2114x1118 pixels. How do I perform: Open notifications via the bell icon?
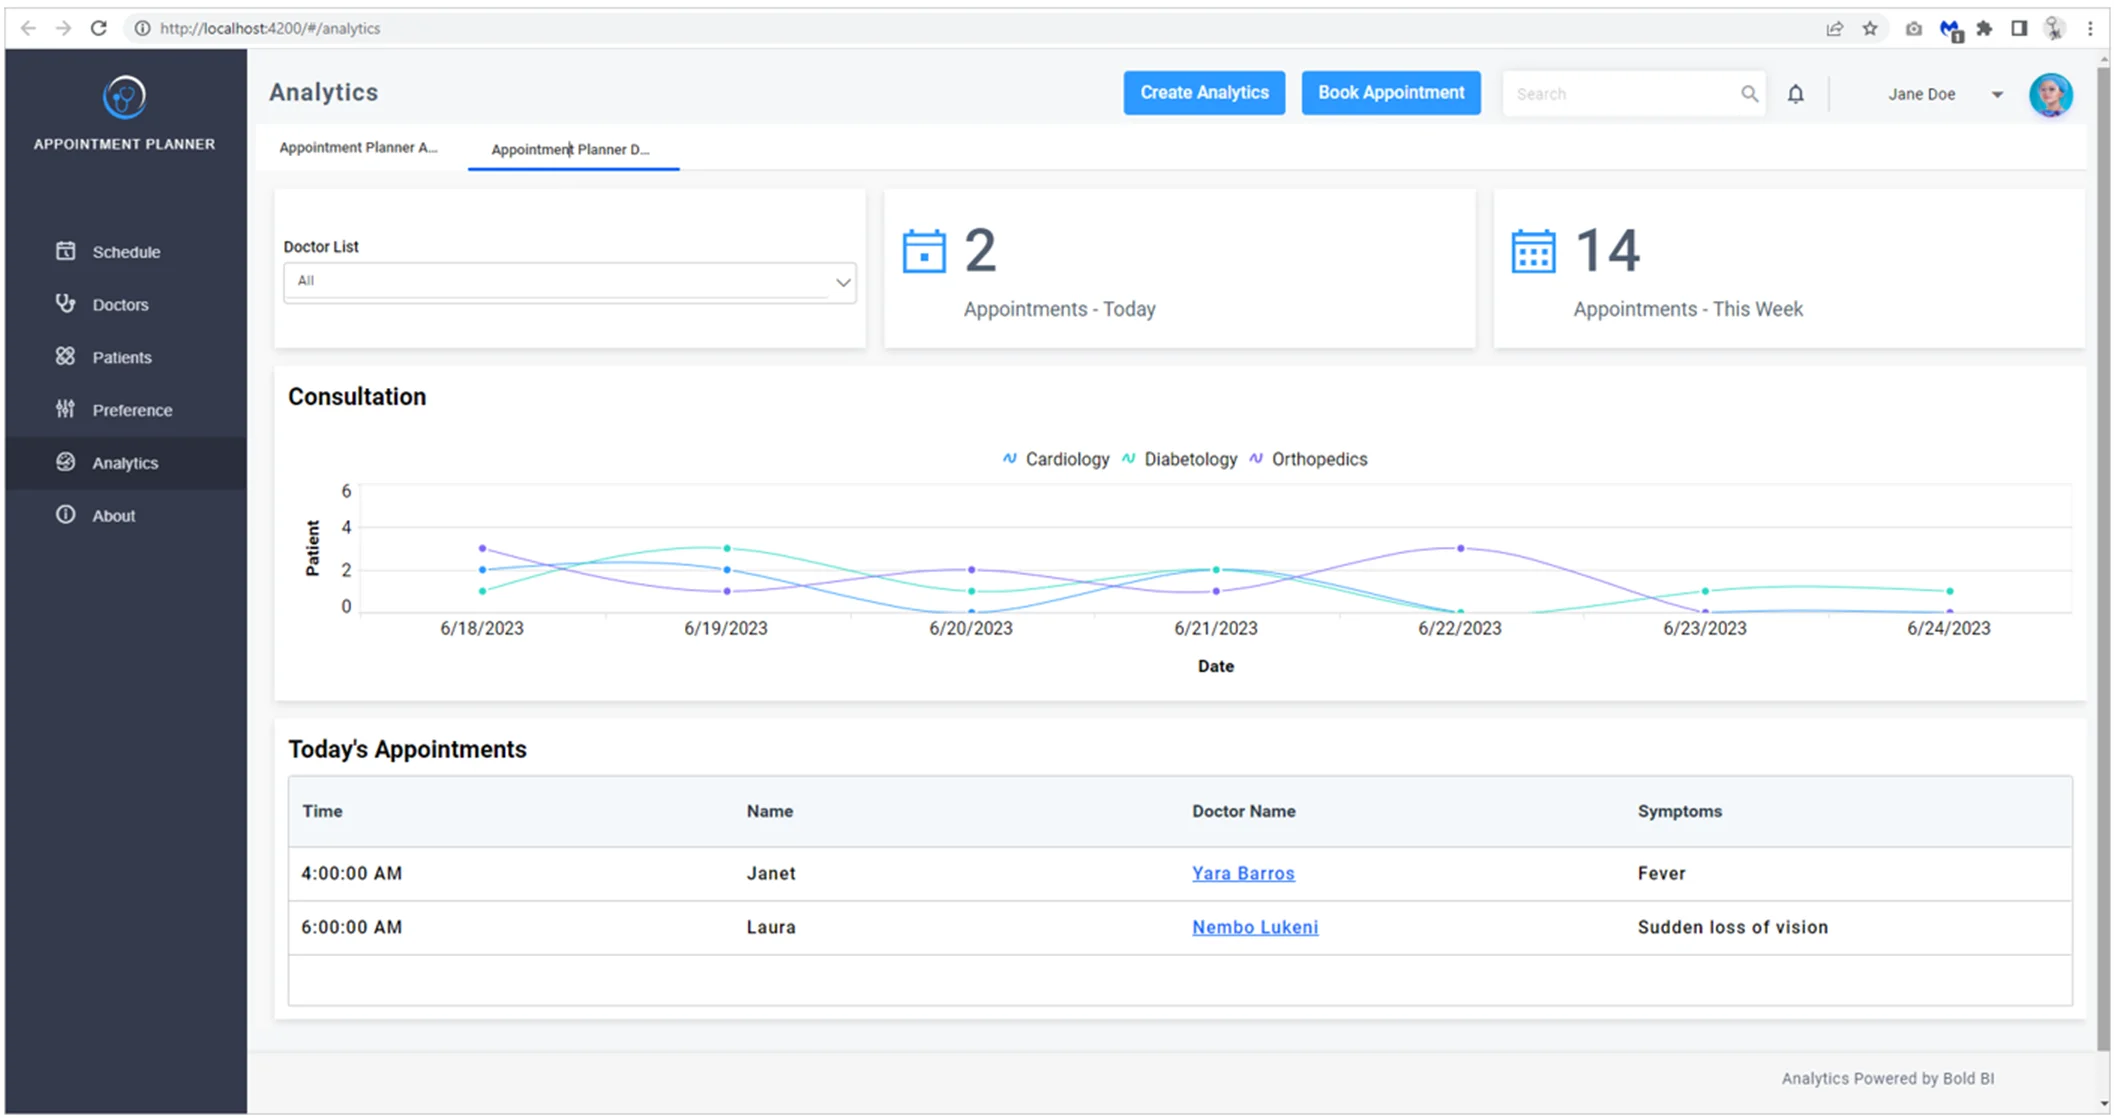click(1796, 93)
